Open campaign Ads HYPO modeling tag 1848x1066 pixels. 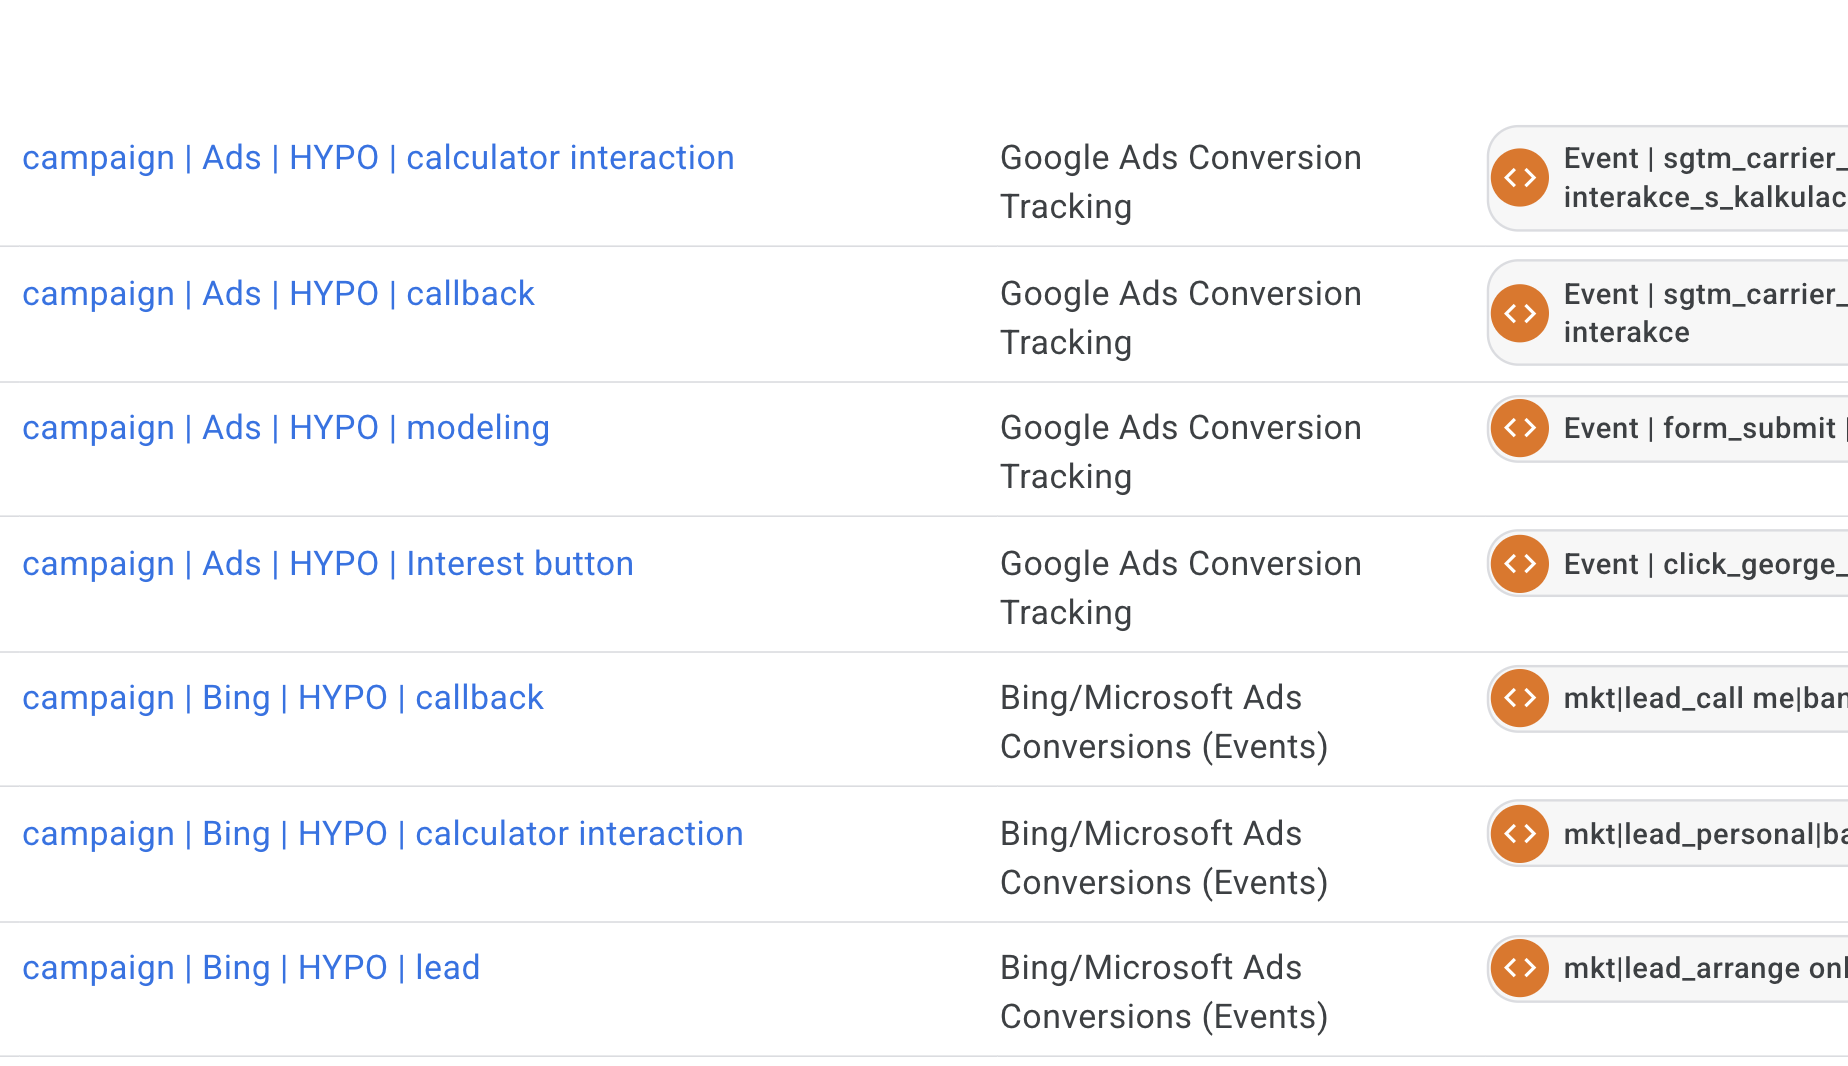[x=286, y=428]
